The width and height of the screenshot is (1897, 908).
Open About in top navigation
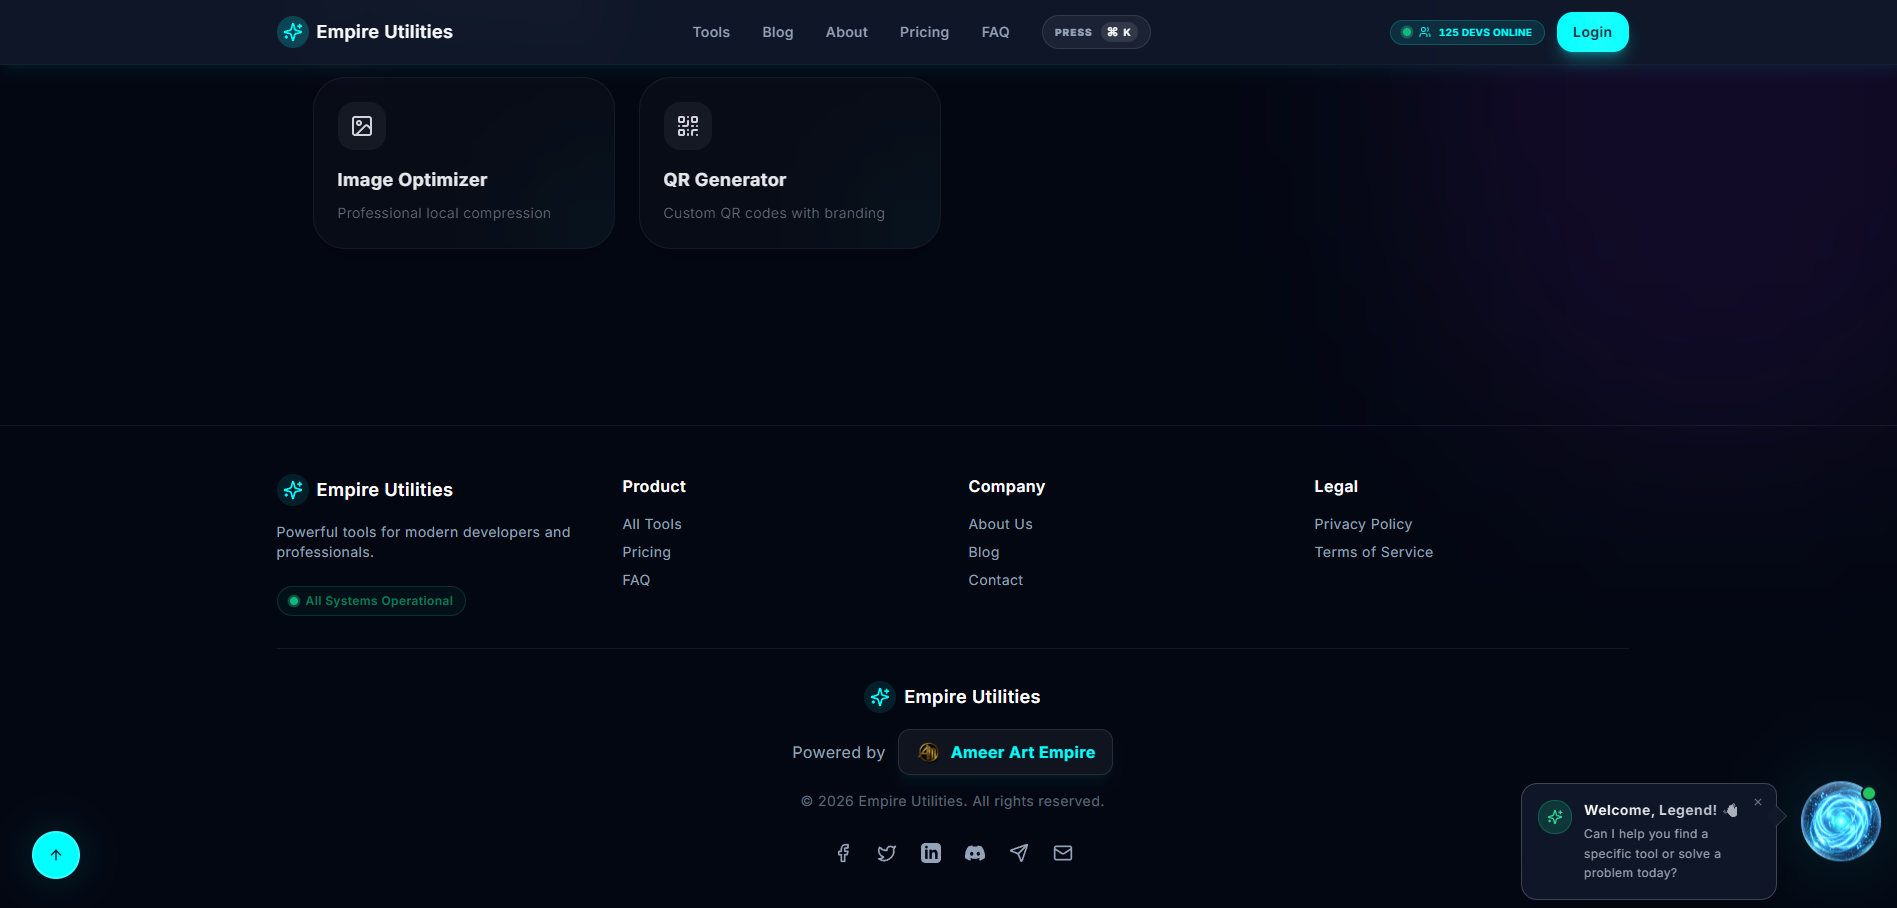[847, 32]
